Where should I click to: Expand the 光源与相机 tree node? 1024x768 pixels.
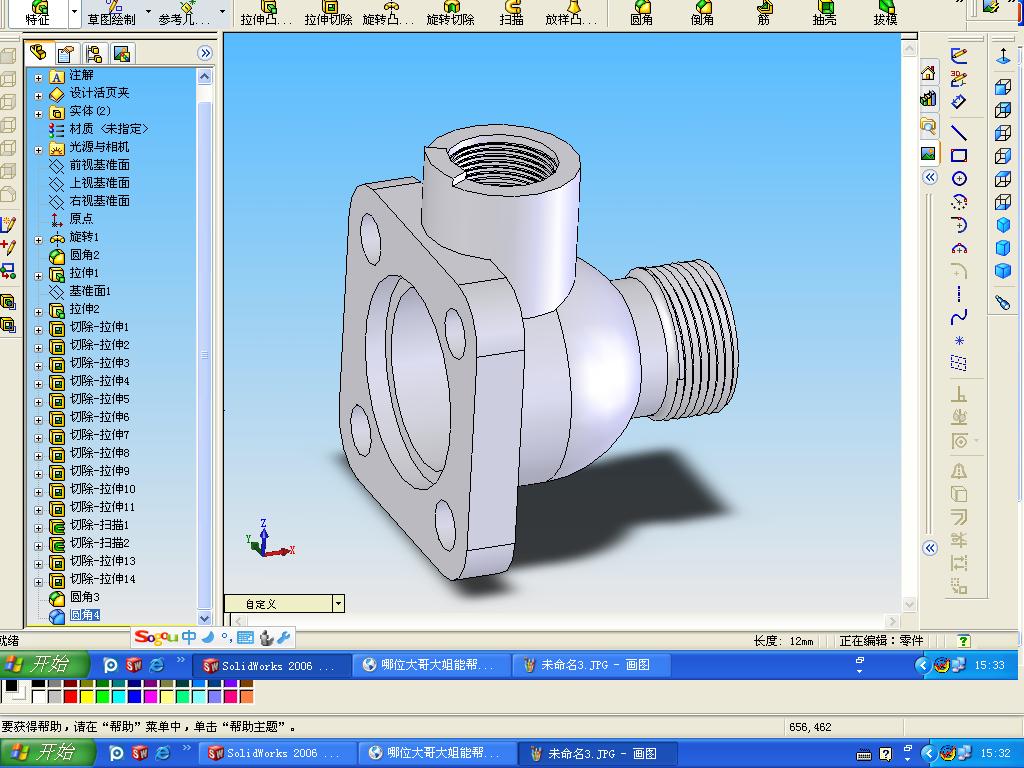click(39, 150)
